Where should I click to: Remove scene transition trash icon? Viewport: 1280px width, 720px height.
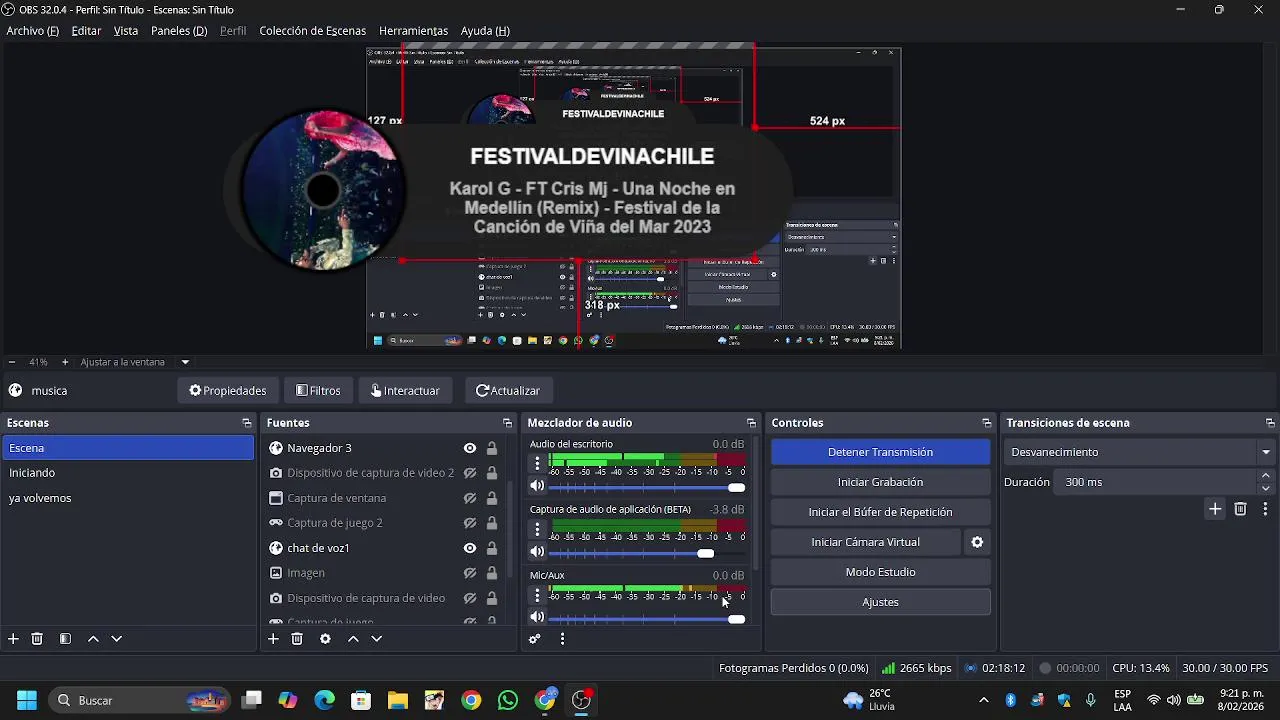pyautogui.click(x=1240, y=509)
